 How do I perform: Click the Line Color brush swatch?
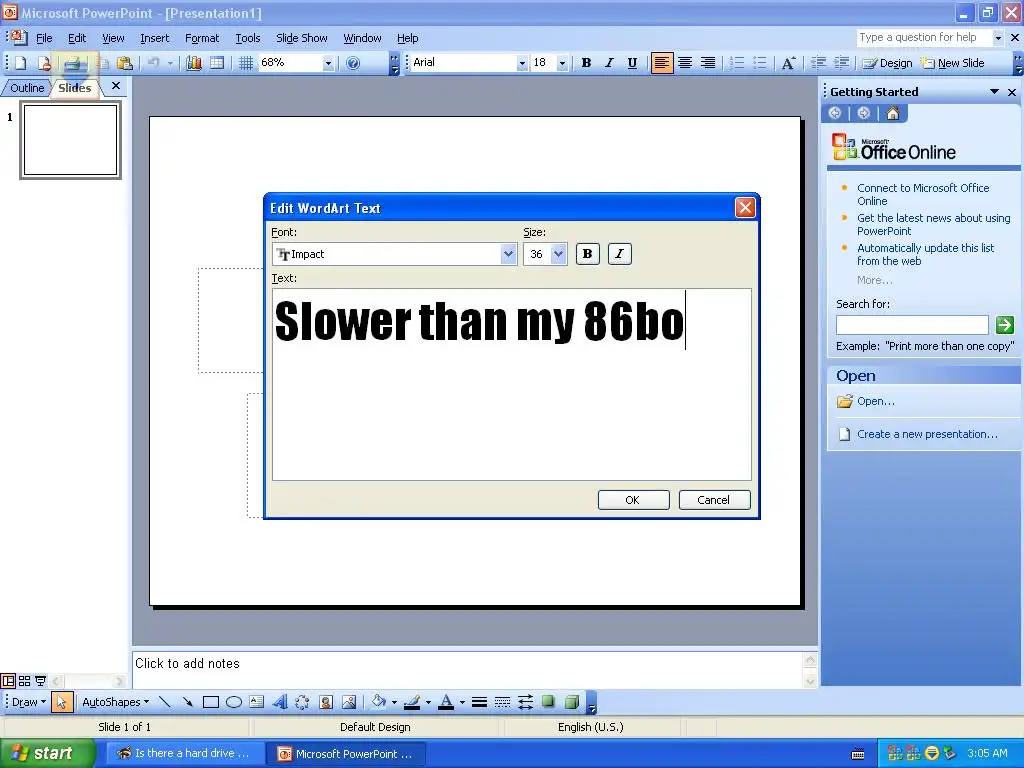[x=412, y=702]
